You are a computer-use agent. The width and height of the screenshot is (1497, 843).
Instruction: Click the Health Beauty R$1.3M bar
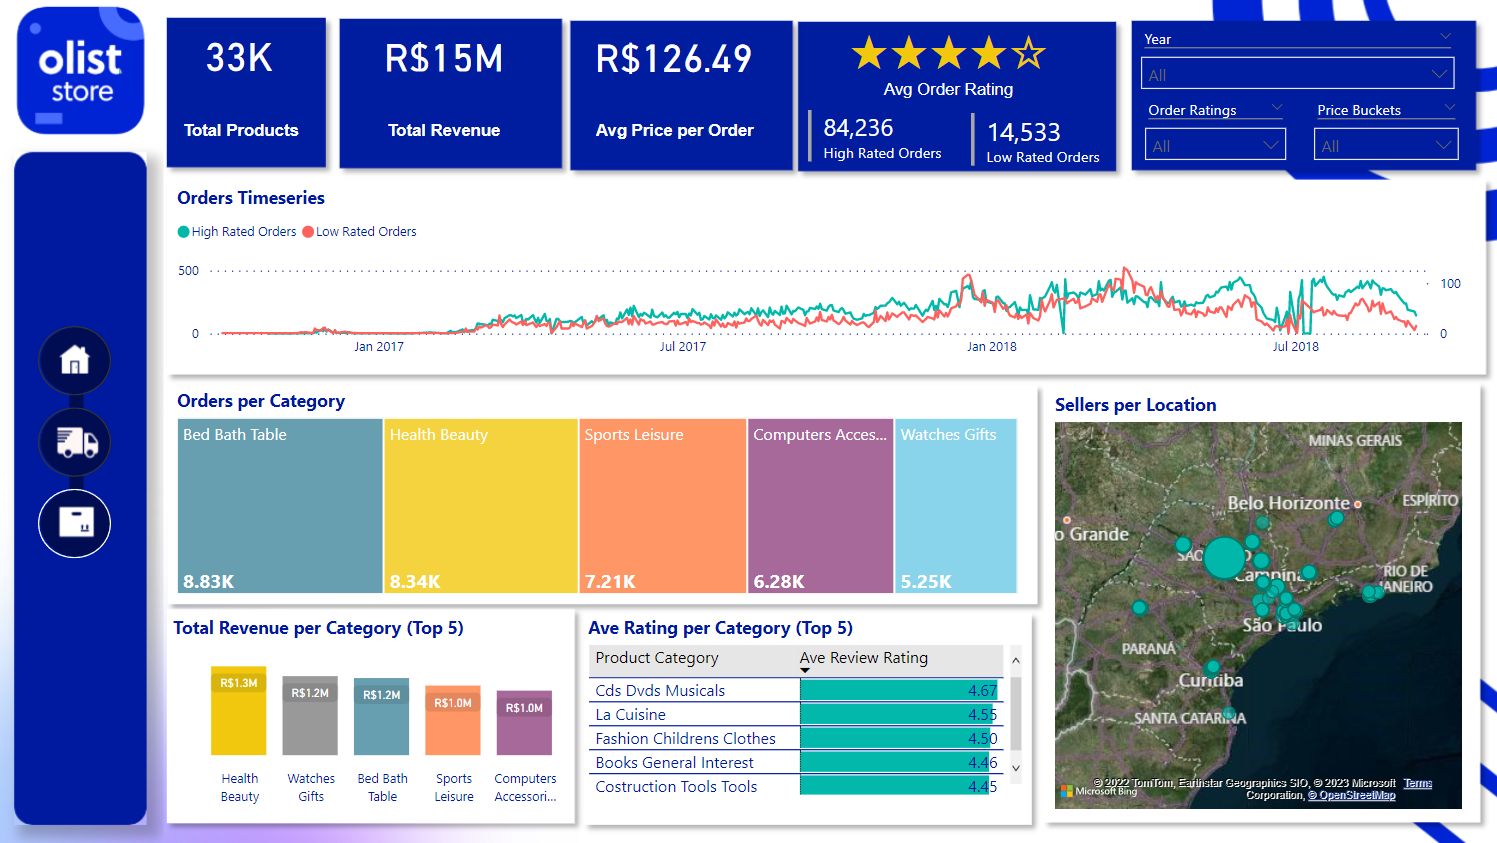pos(239,711)
